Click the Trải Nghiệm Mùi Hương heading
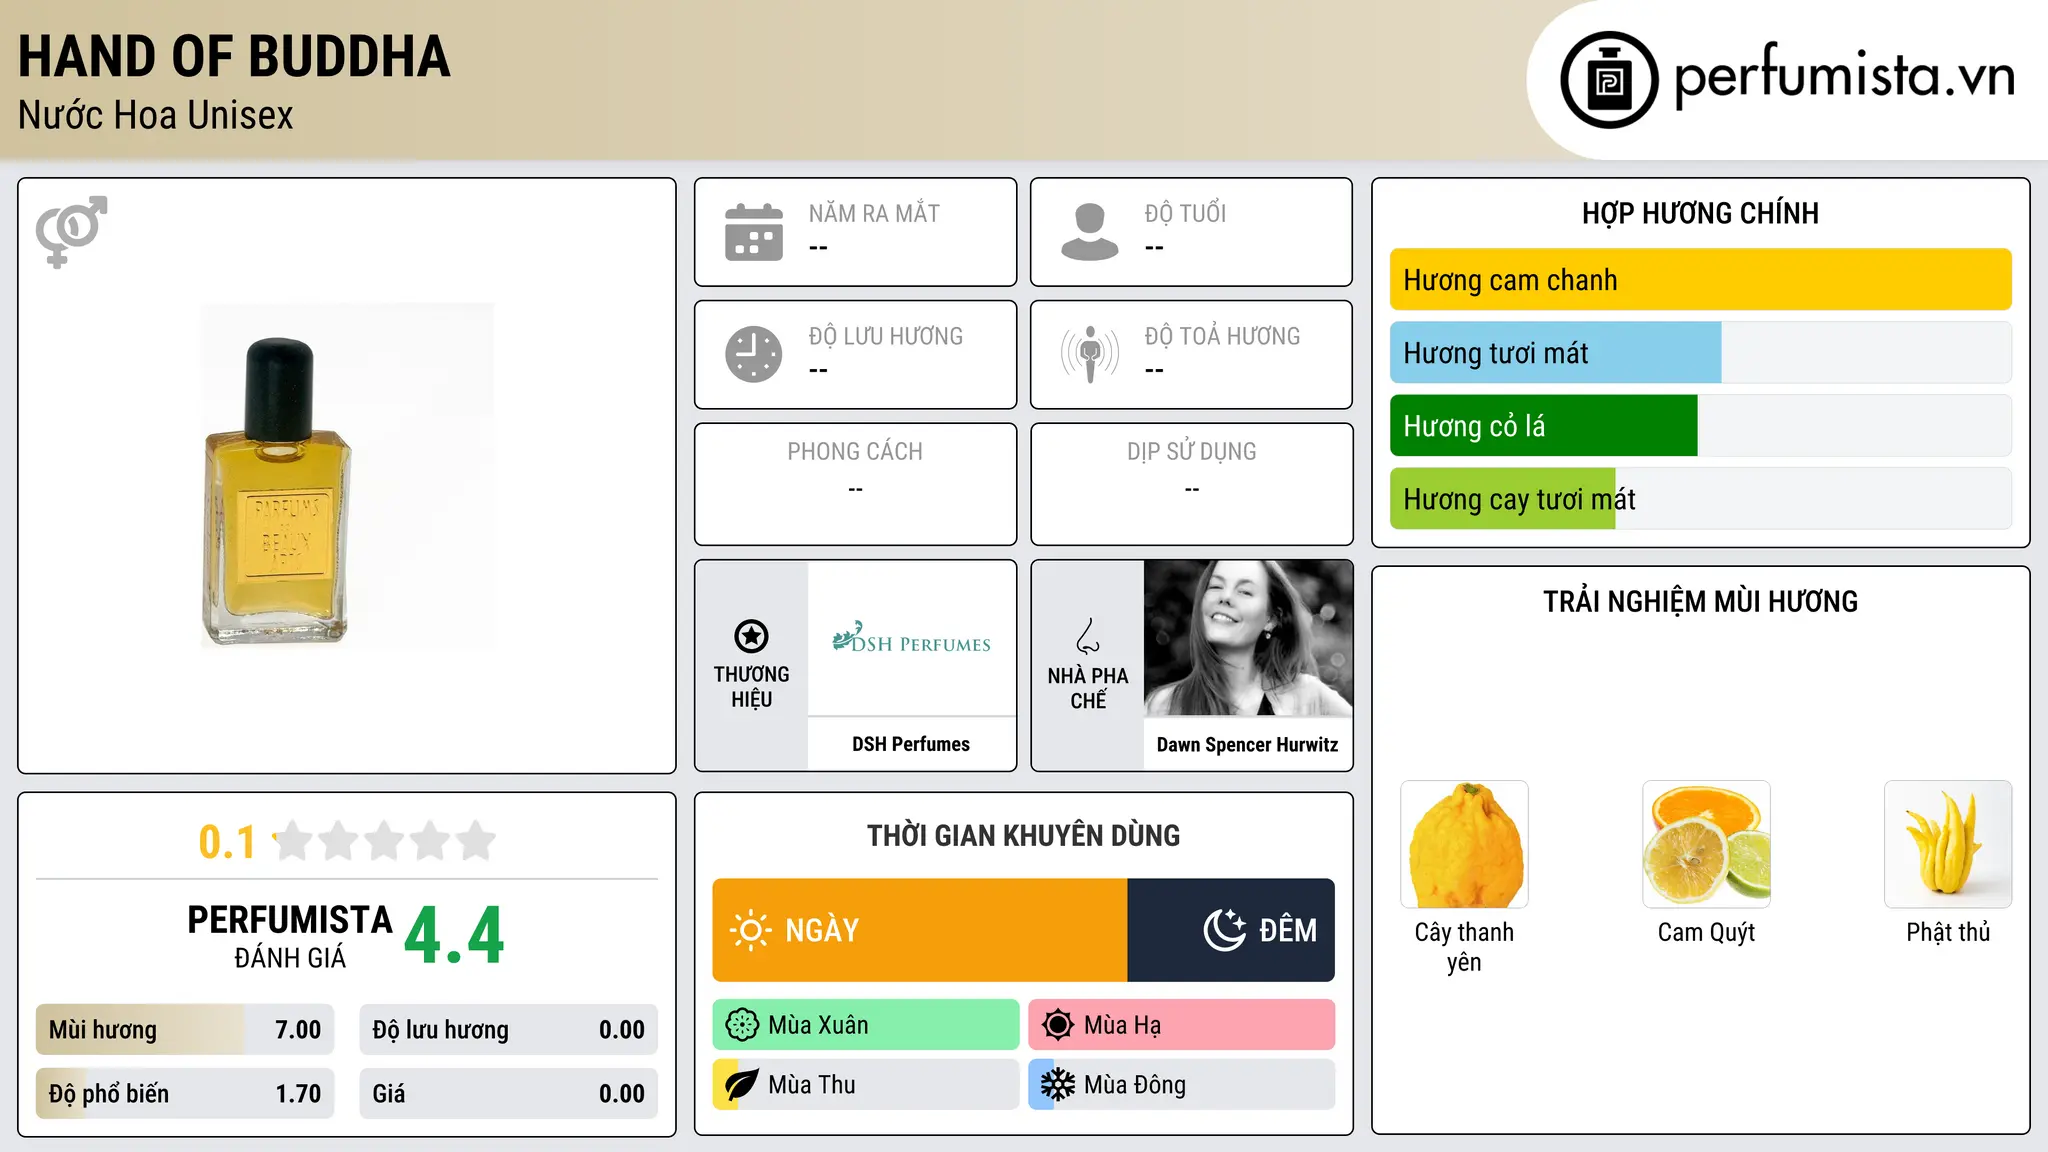 pyautogui.click(x=1700, y=601)
